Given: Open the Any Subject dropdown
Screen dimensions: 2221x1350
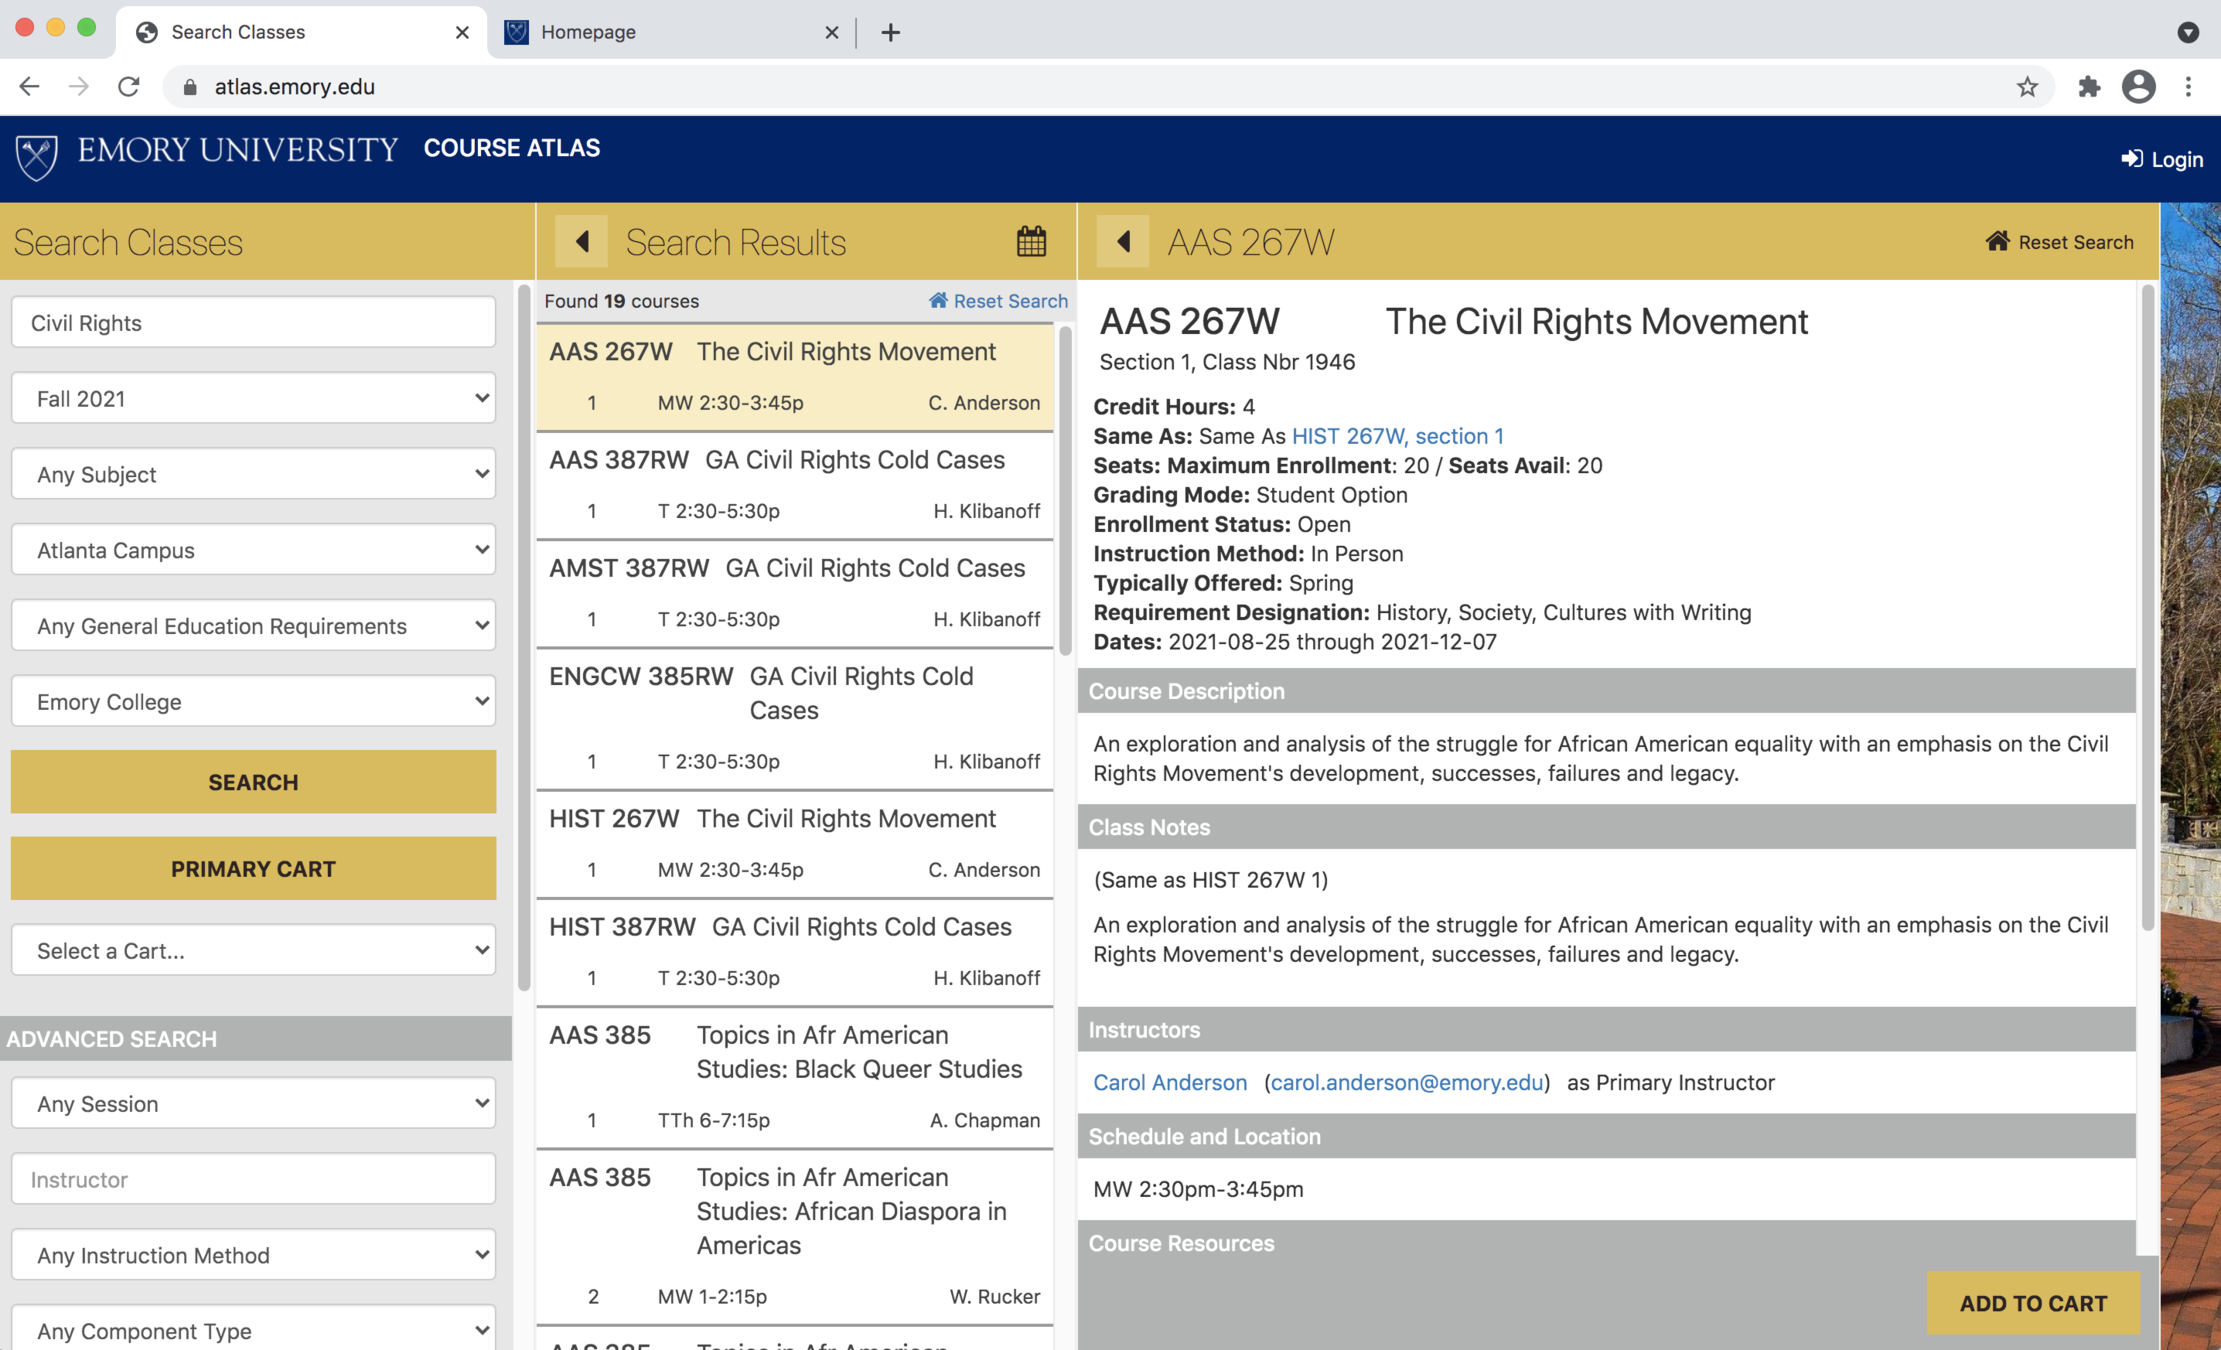Looking at the screenshot, I should 253,474.
